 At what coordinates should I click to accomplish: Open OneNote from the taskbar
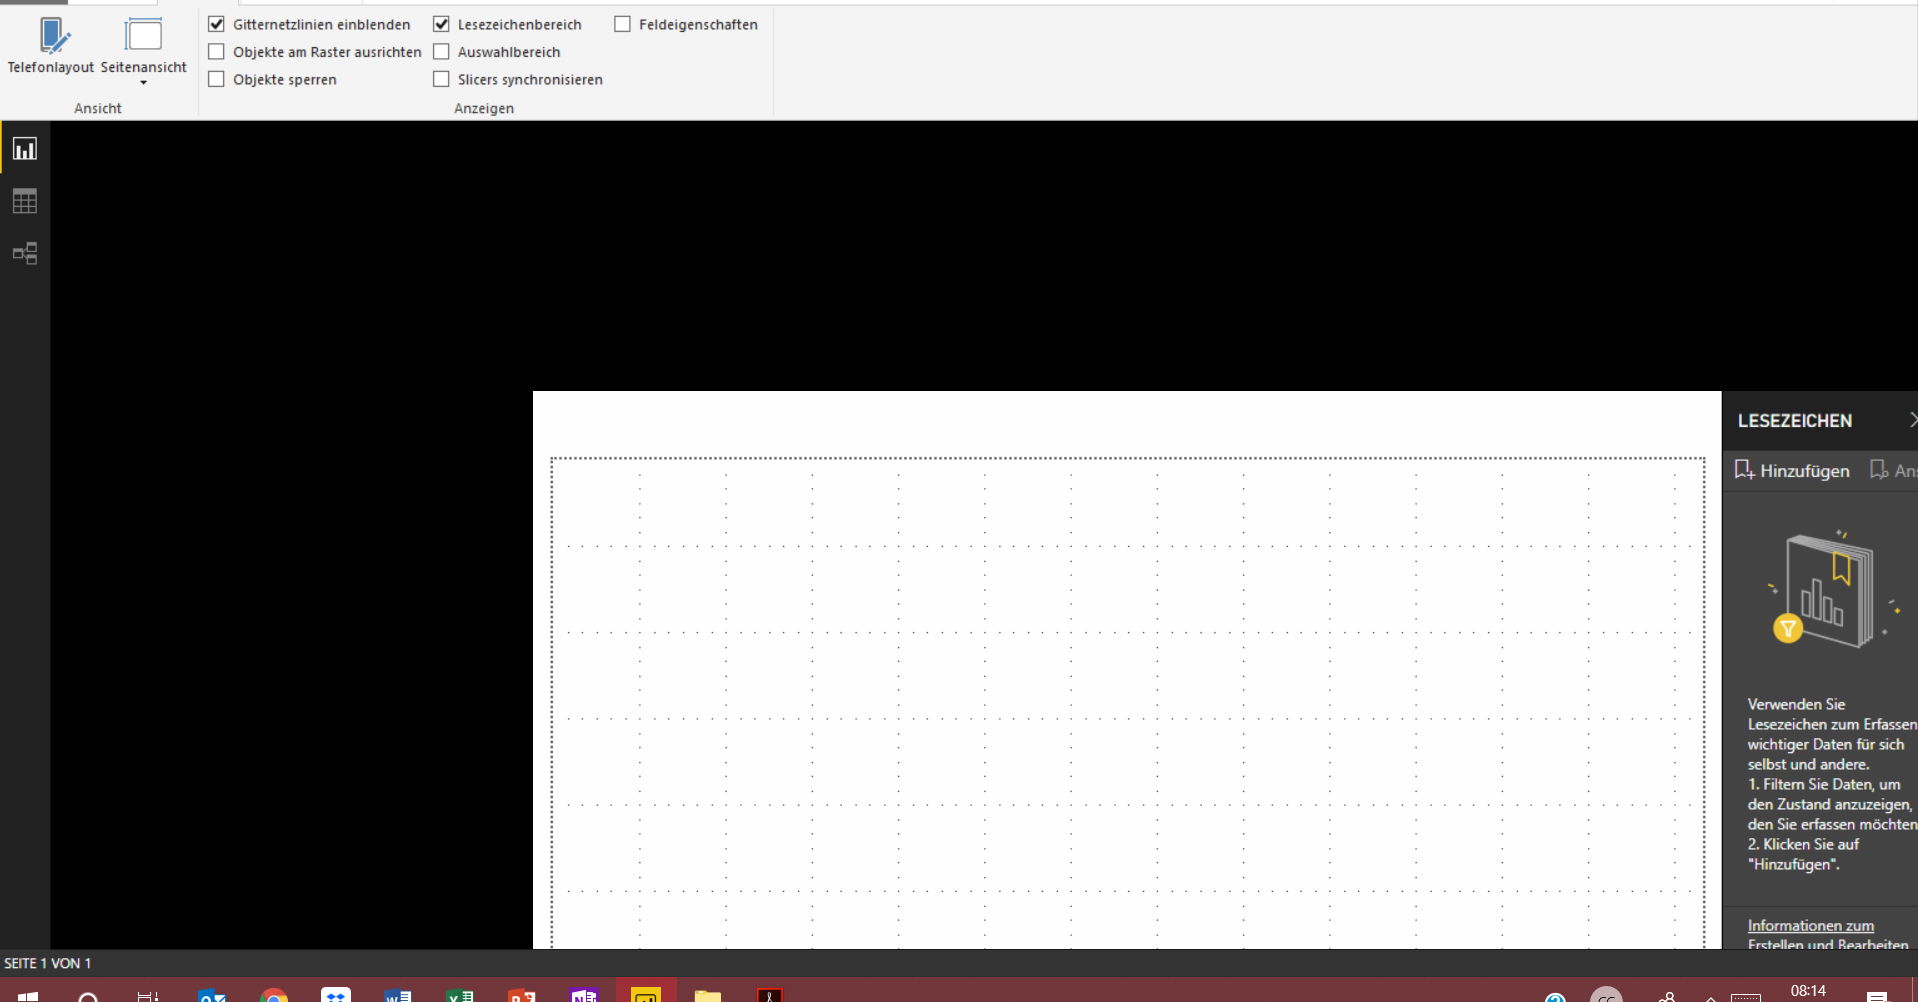584,996
